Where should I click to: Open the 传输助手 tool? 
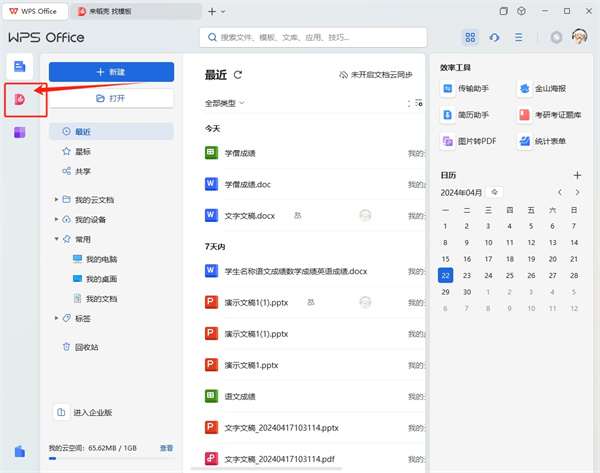pyautogui.click(x=465, y=89)
